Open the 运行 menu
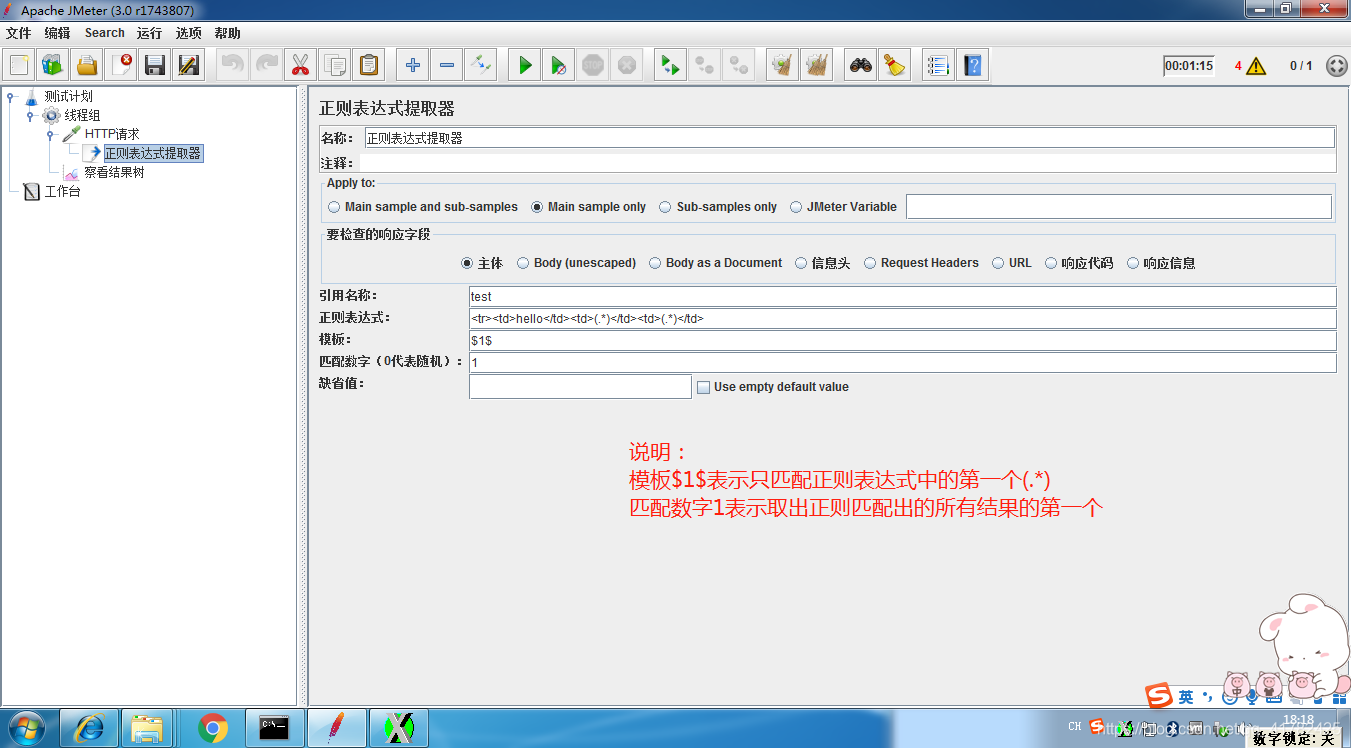The height and width of the screenshot is (748, 1351). 149,33
